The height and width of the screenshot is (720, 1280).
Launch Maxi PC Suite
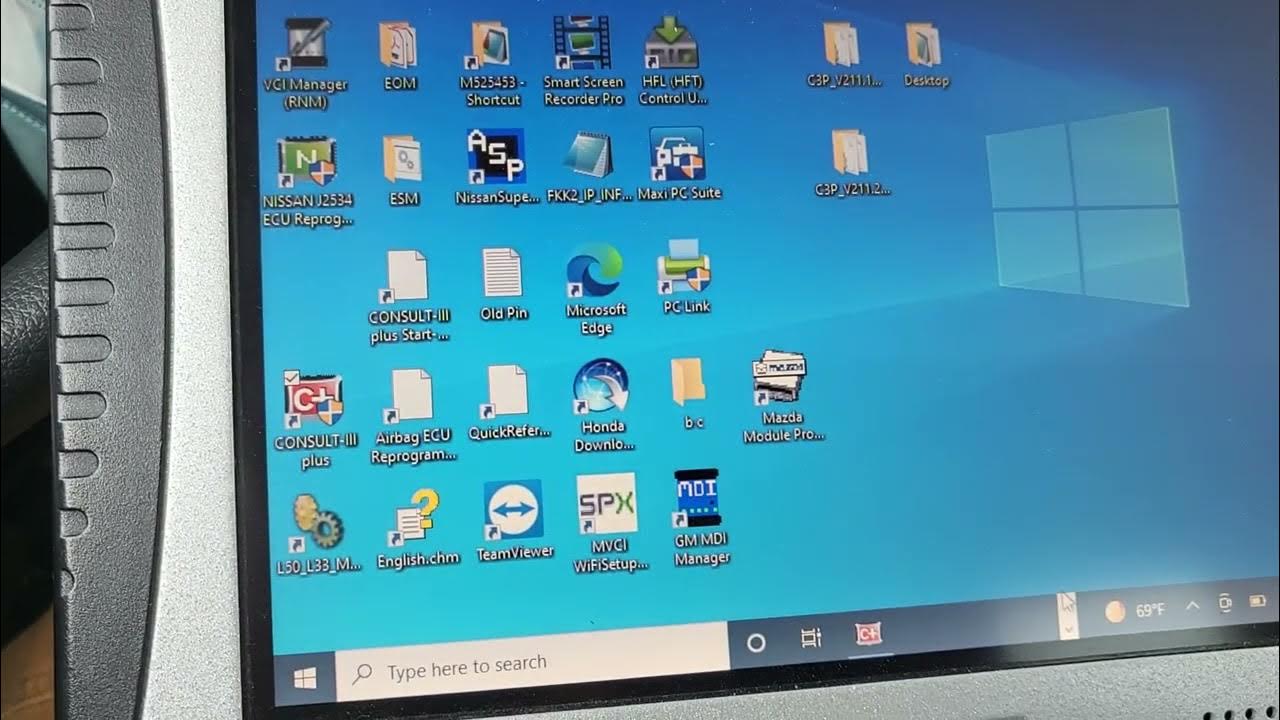tap(679, 165)
